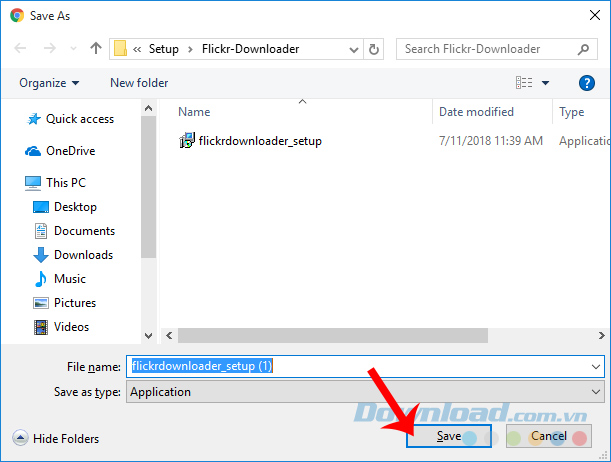Open the Organize menu
The width and height of the screenshot is (611, 462).
tap(49, 83)
